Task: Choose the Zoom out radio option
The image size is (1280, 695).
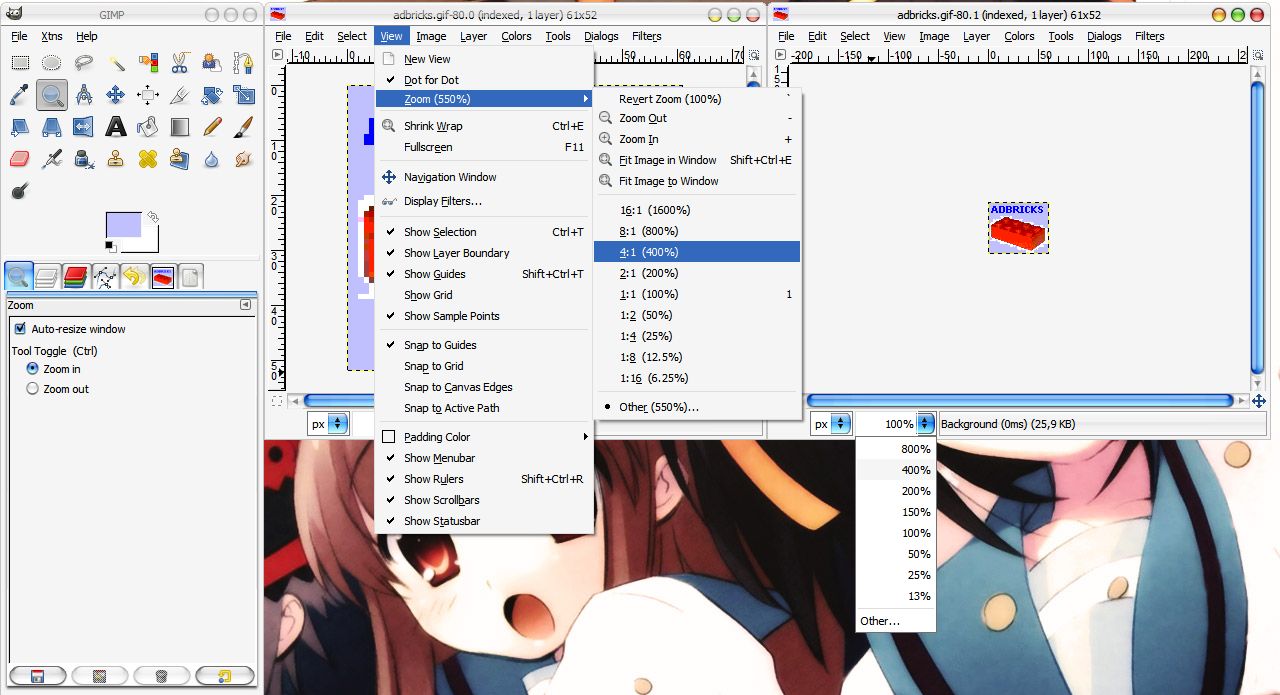Action: (x=33, y=389)
